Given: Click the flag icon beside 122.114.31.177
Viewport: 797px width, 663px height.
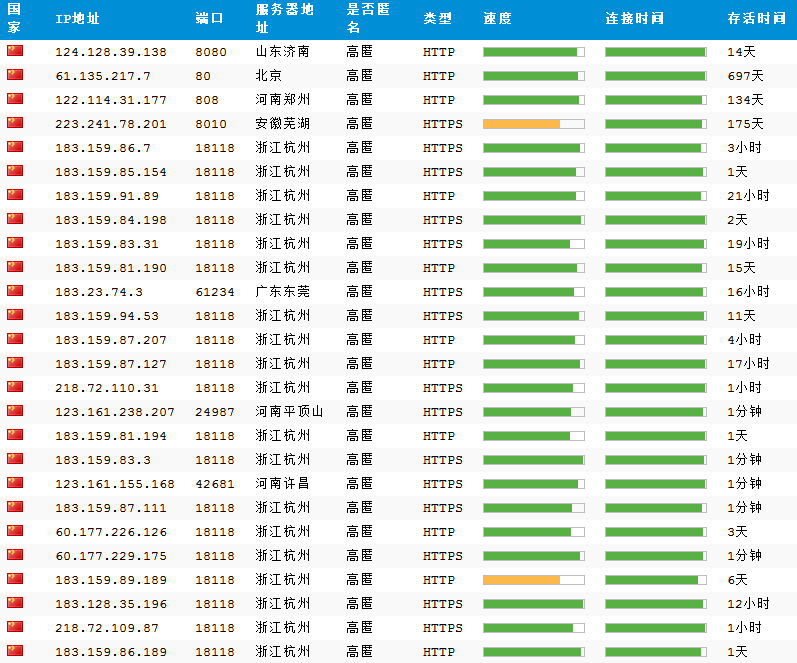Looking at the screenshot, I should tap(15, 99).
